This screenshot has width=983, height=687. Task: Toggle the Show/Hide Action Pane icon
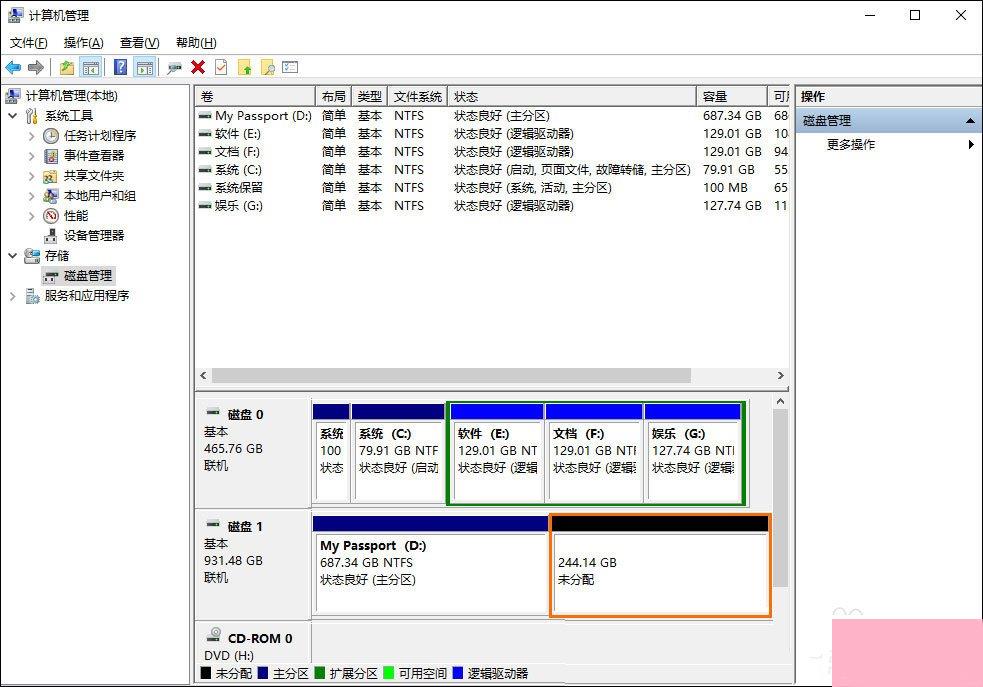(x=145, y=67)
